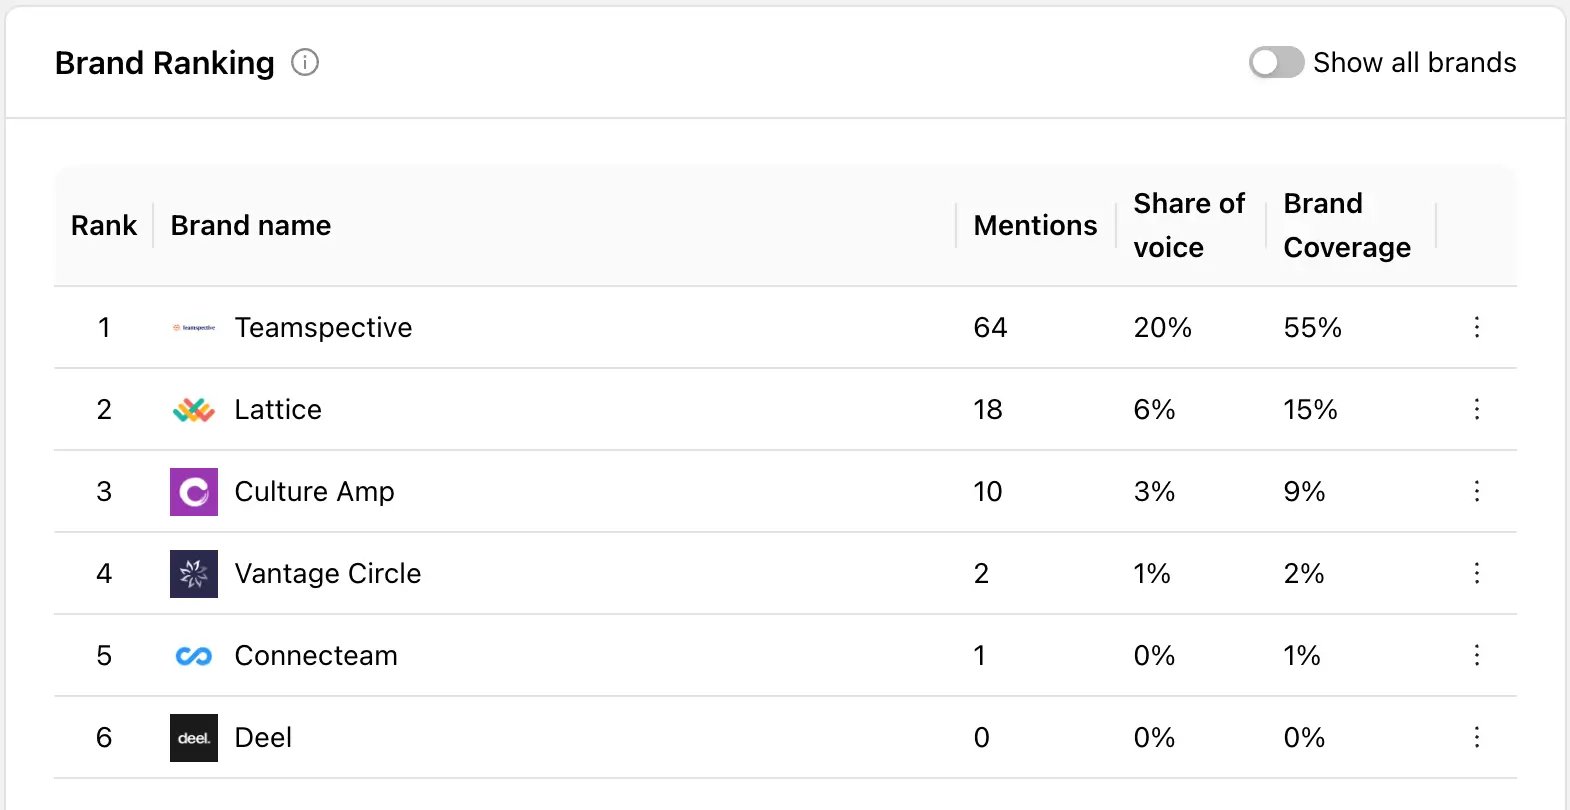Sort by the Share of voice header
1570x810 pixels.
point(1189,226)
